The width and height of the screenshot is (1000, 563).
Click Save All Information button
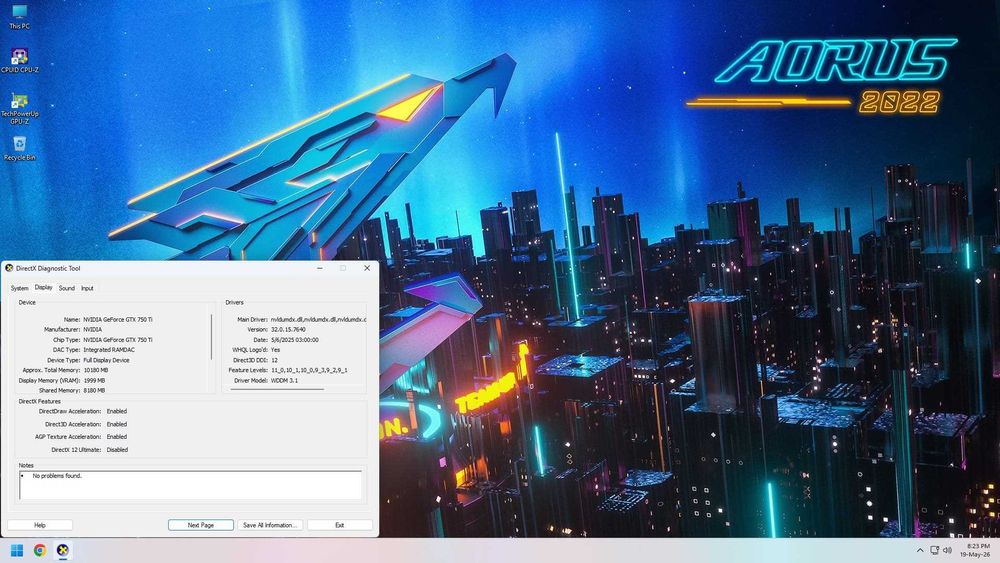(x=270, y=525)
